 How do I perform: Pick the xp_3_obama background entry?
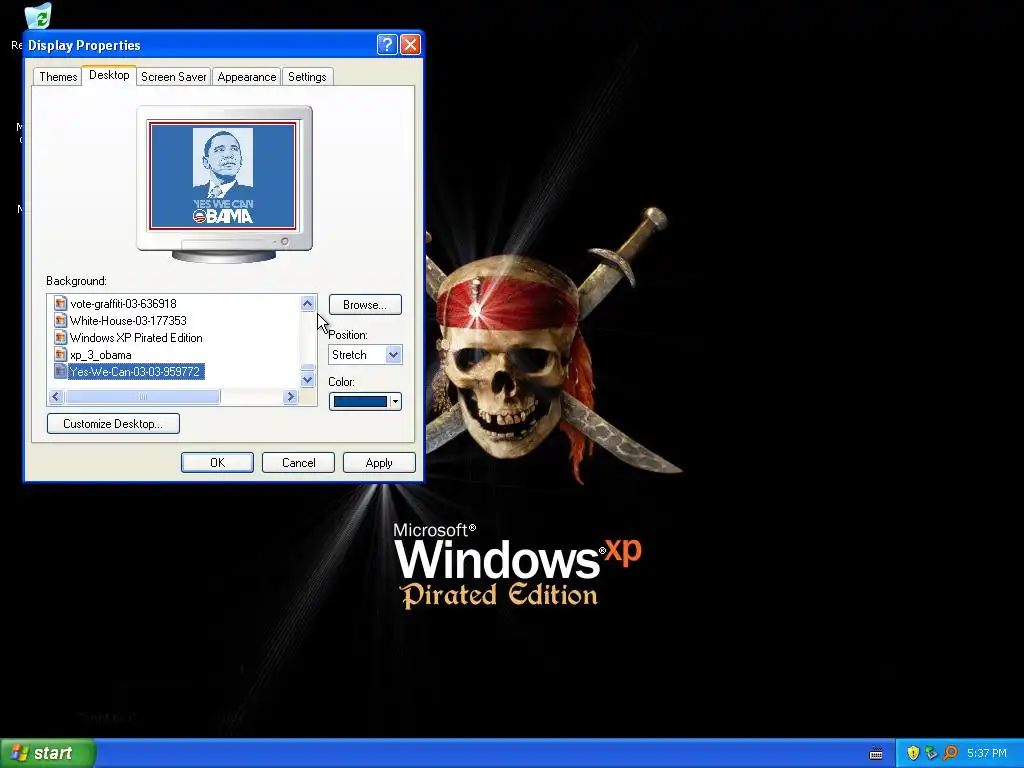click(101, 355)
